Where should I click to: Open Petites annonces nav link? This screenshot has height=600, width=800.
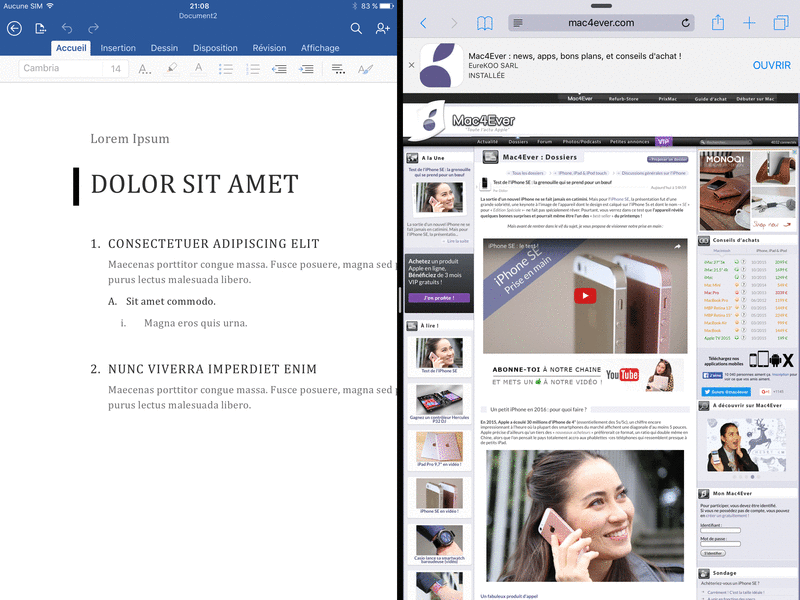[630, 142]
